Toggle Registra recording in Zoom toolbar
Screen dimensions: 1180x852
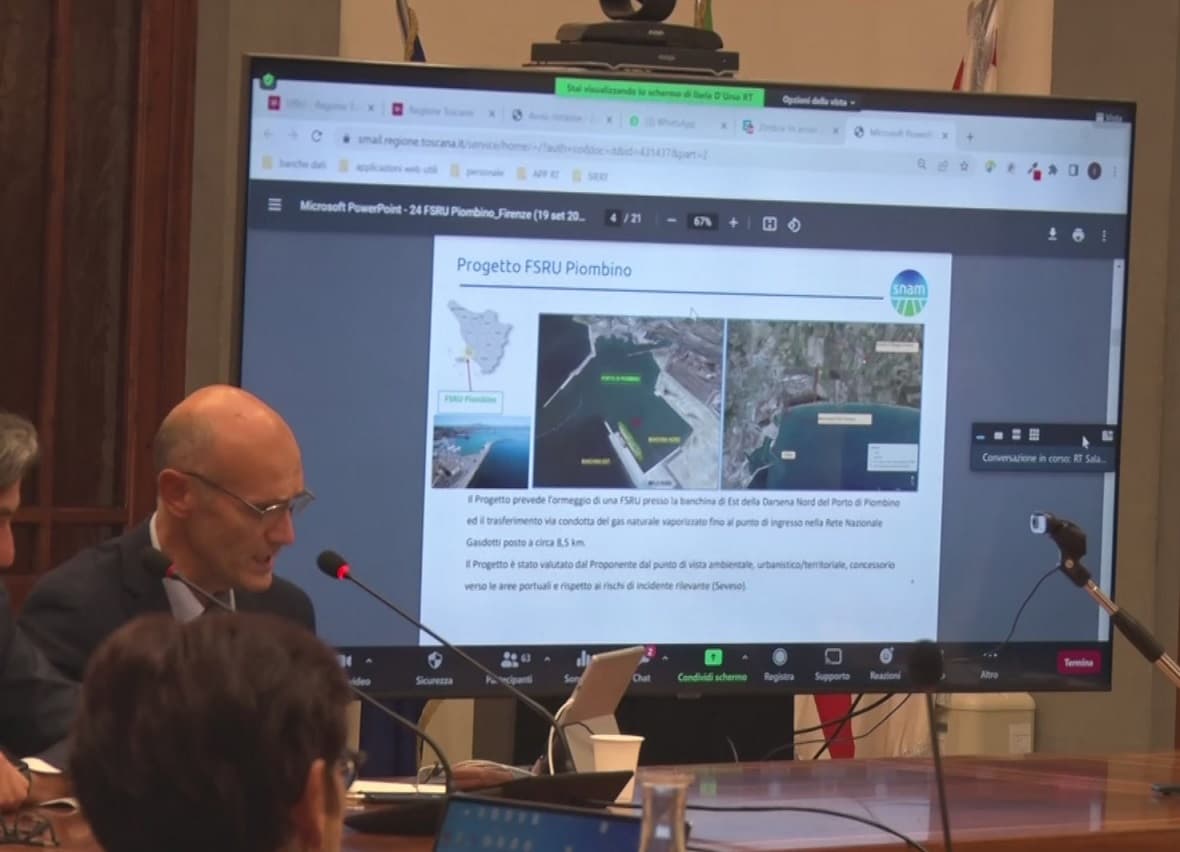pos(779,665)
